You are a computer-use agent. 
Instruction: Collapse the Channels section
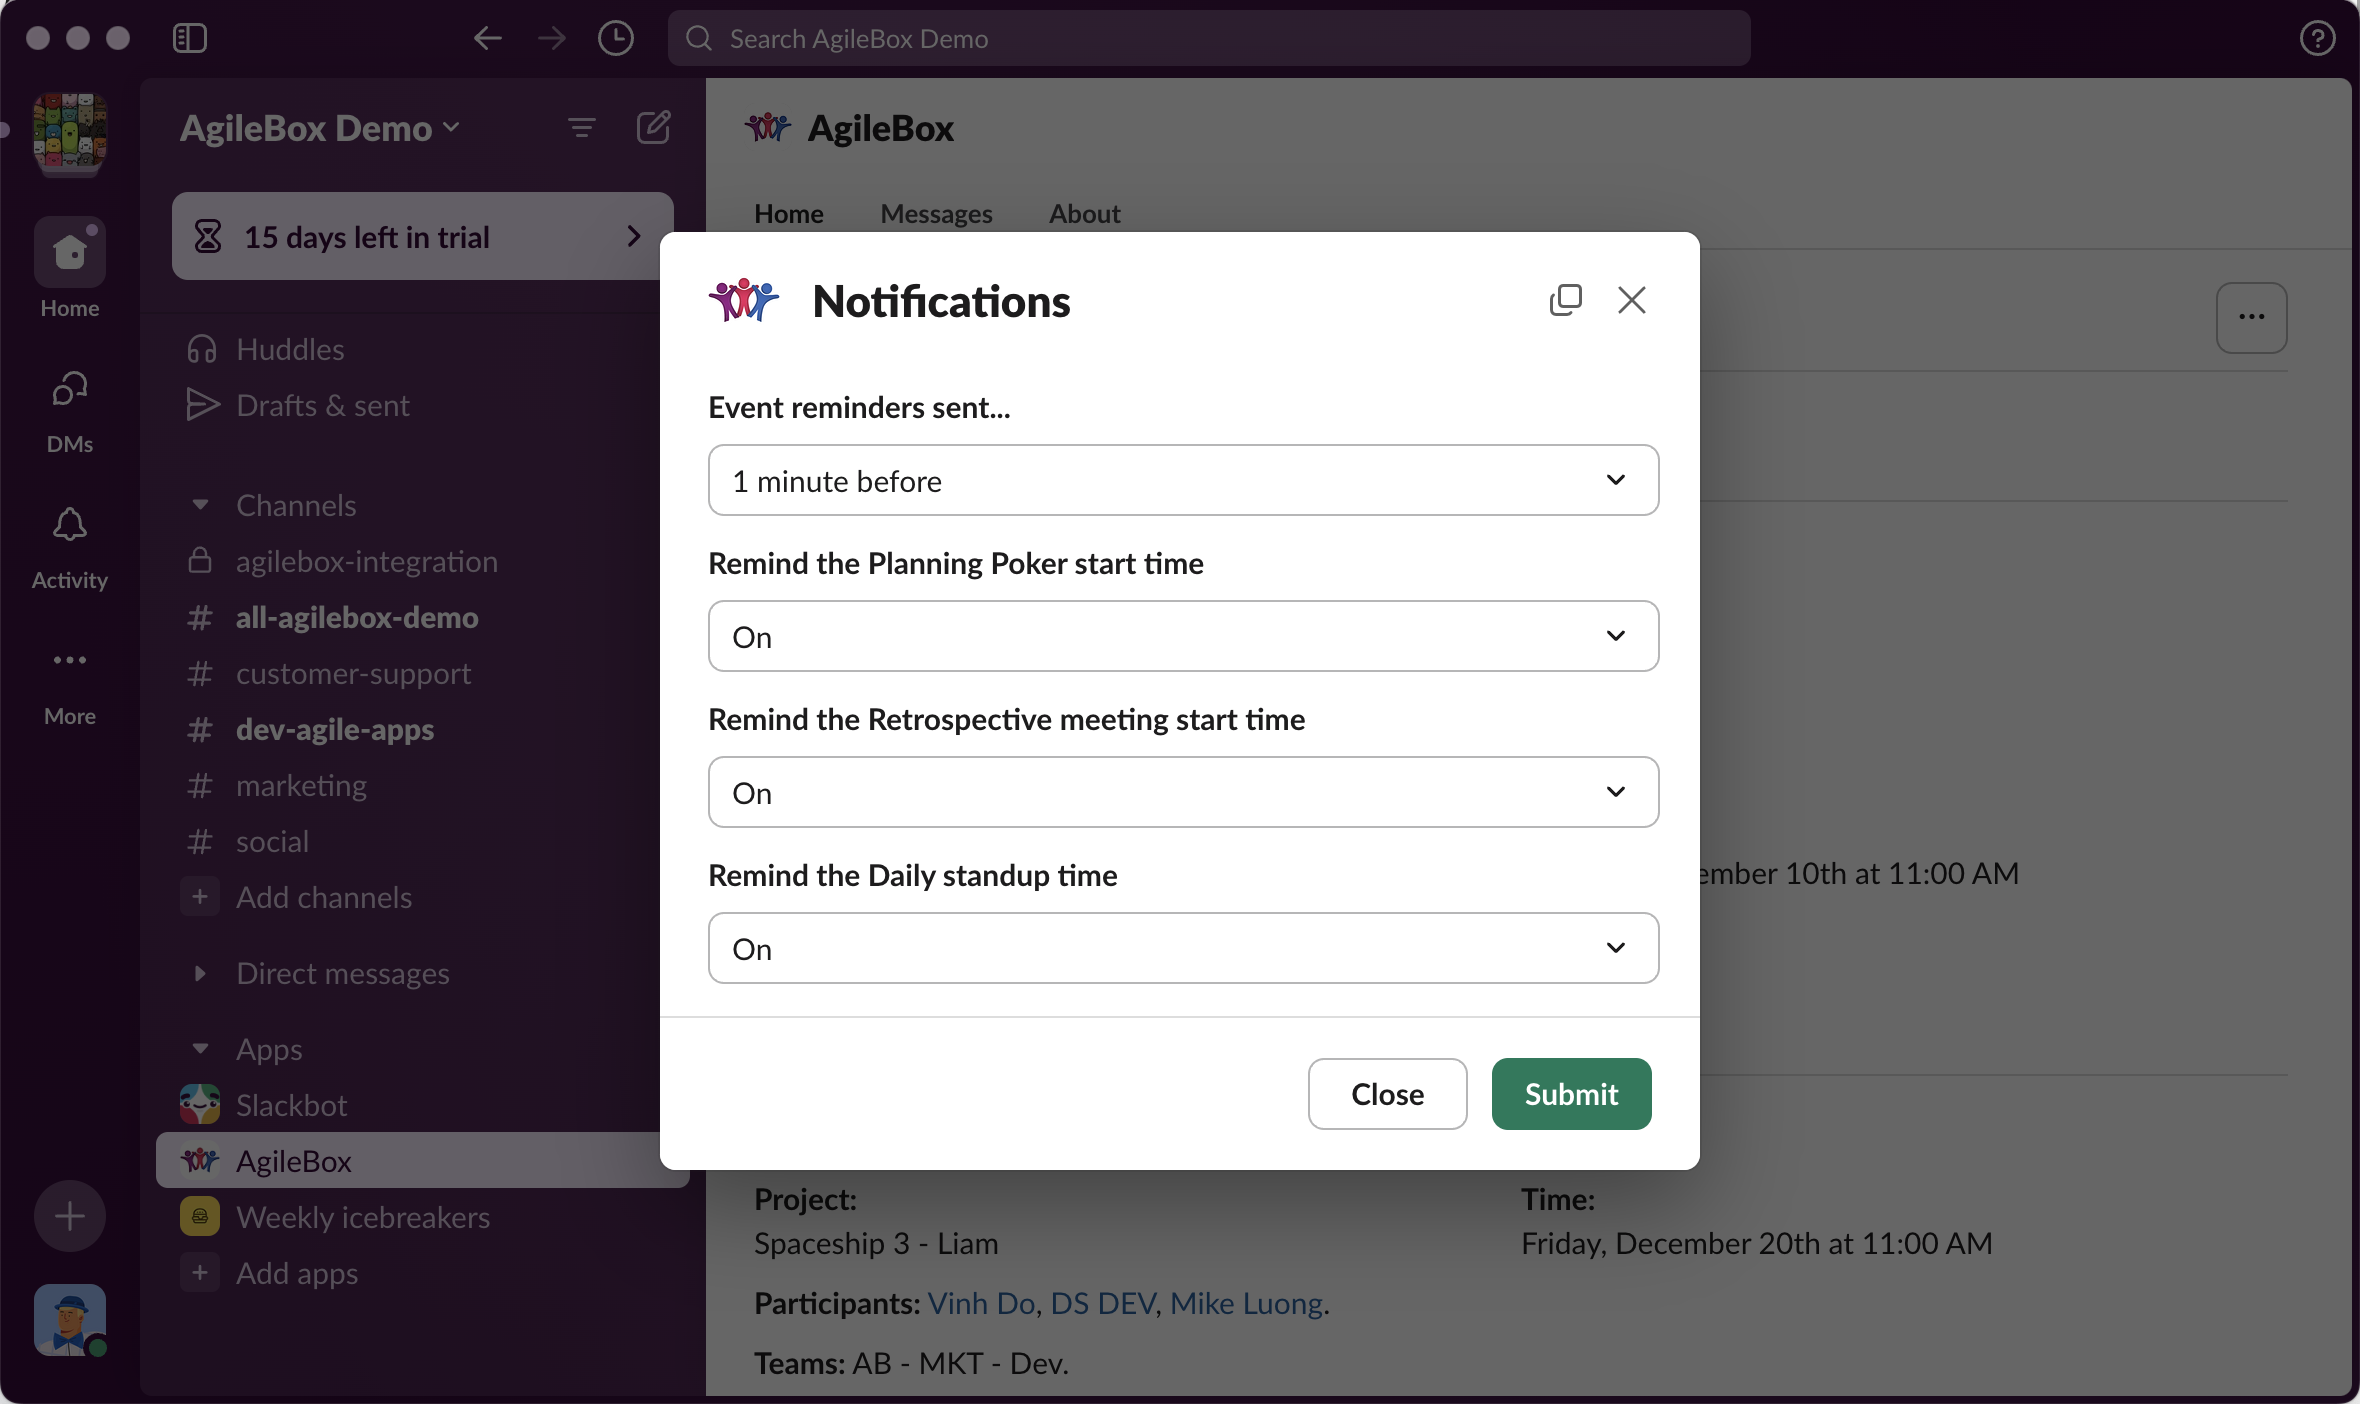point(200,505)
